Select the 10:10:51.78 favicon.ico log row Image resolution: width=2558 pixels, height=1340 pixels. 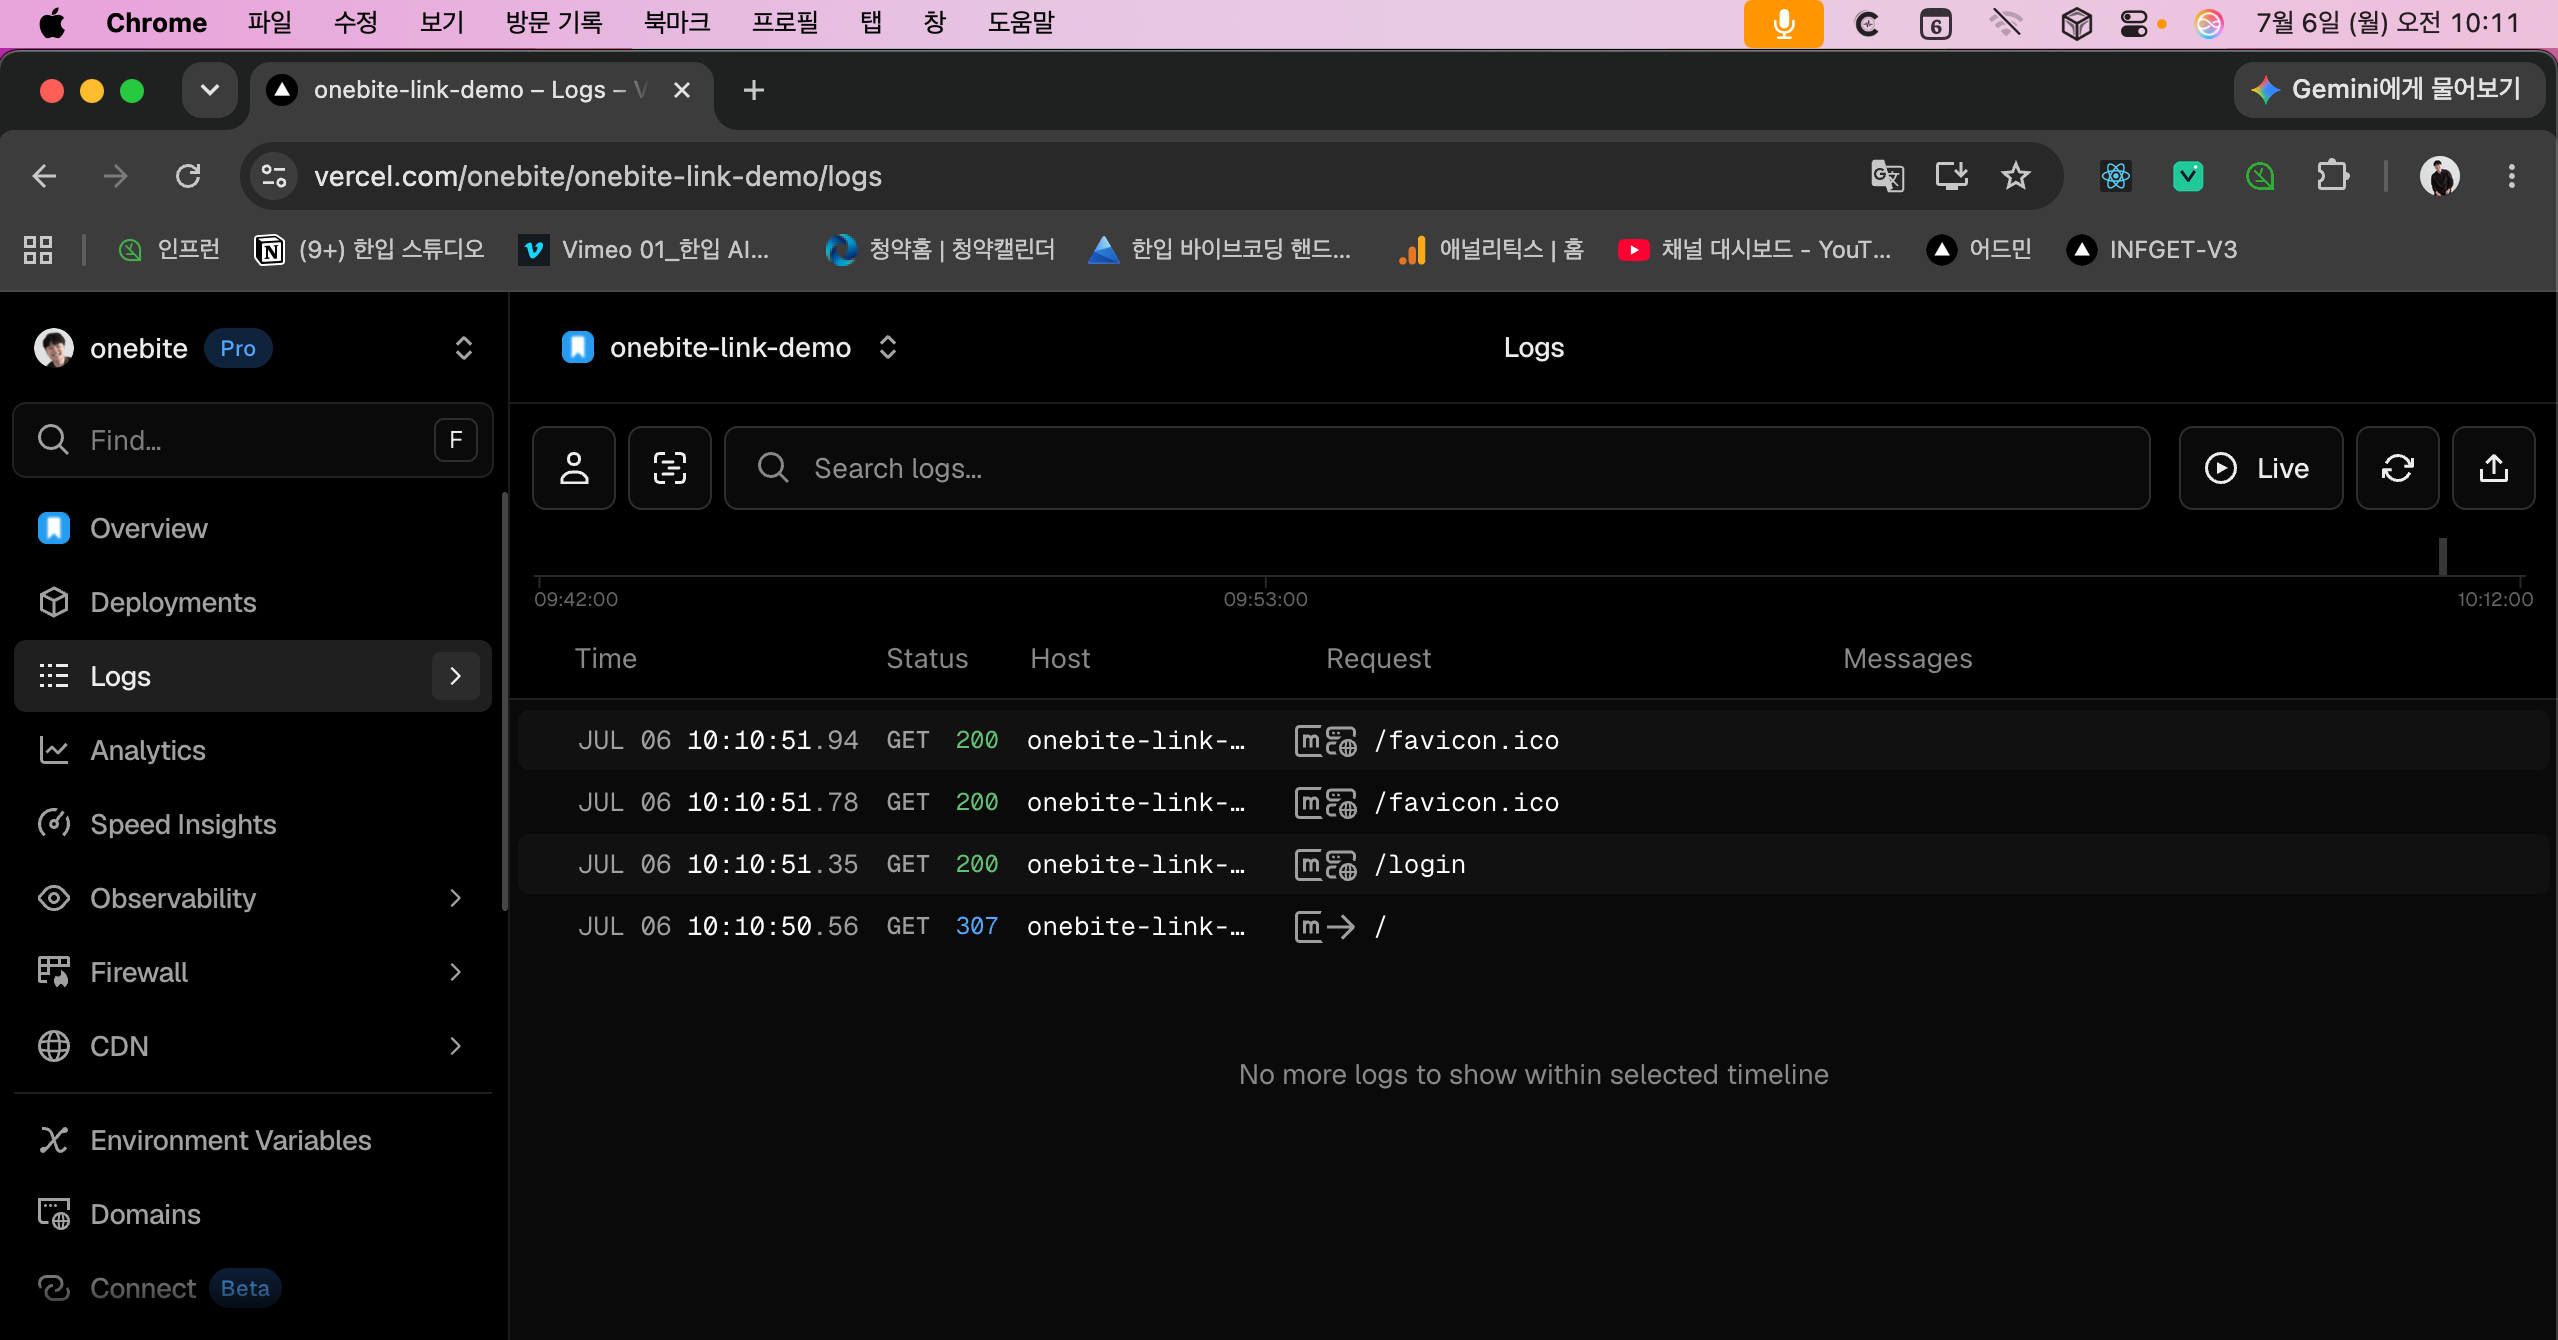[1533, 802]
